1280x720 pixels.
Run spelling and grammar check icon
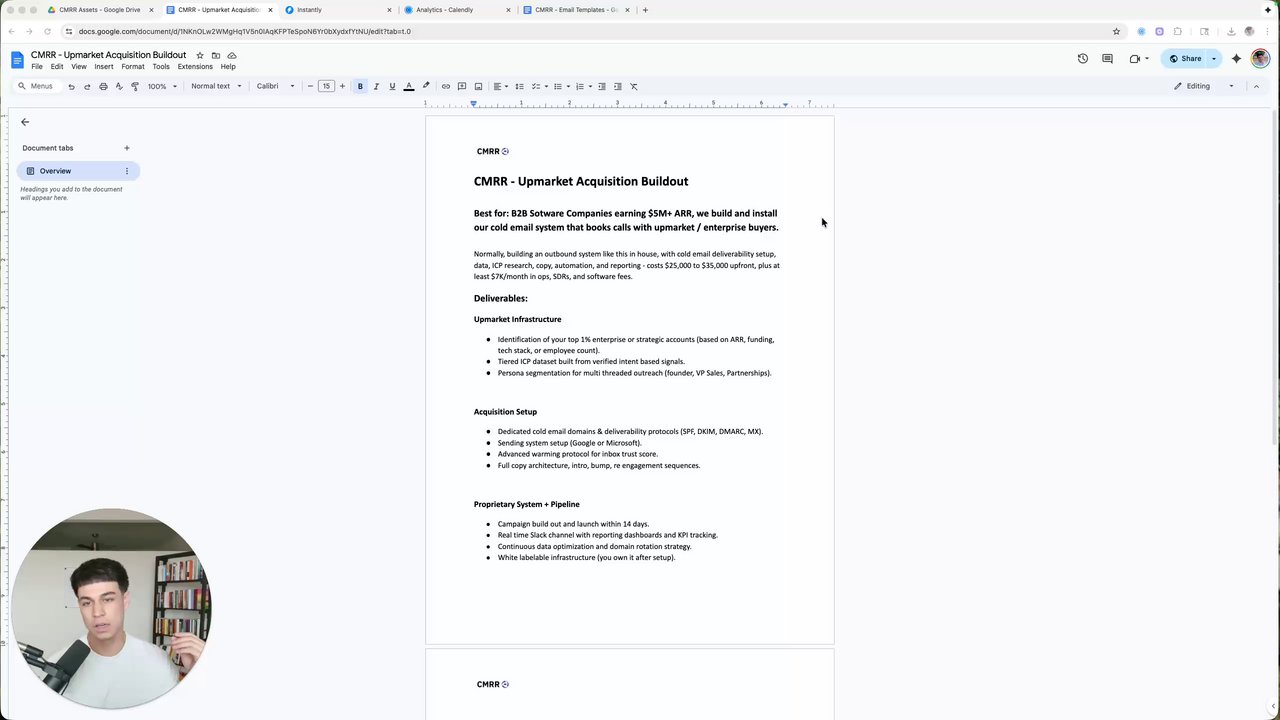tap(119, 86)
